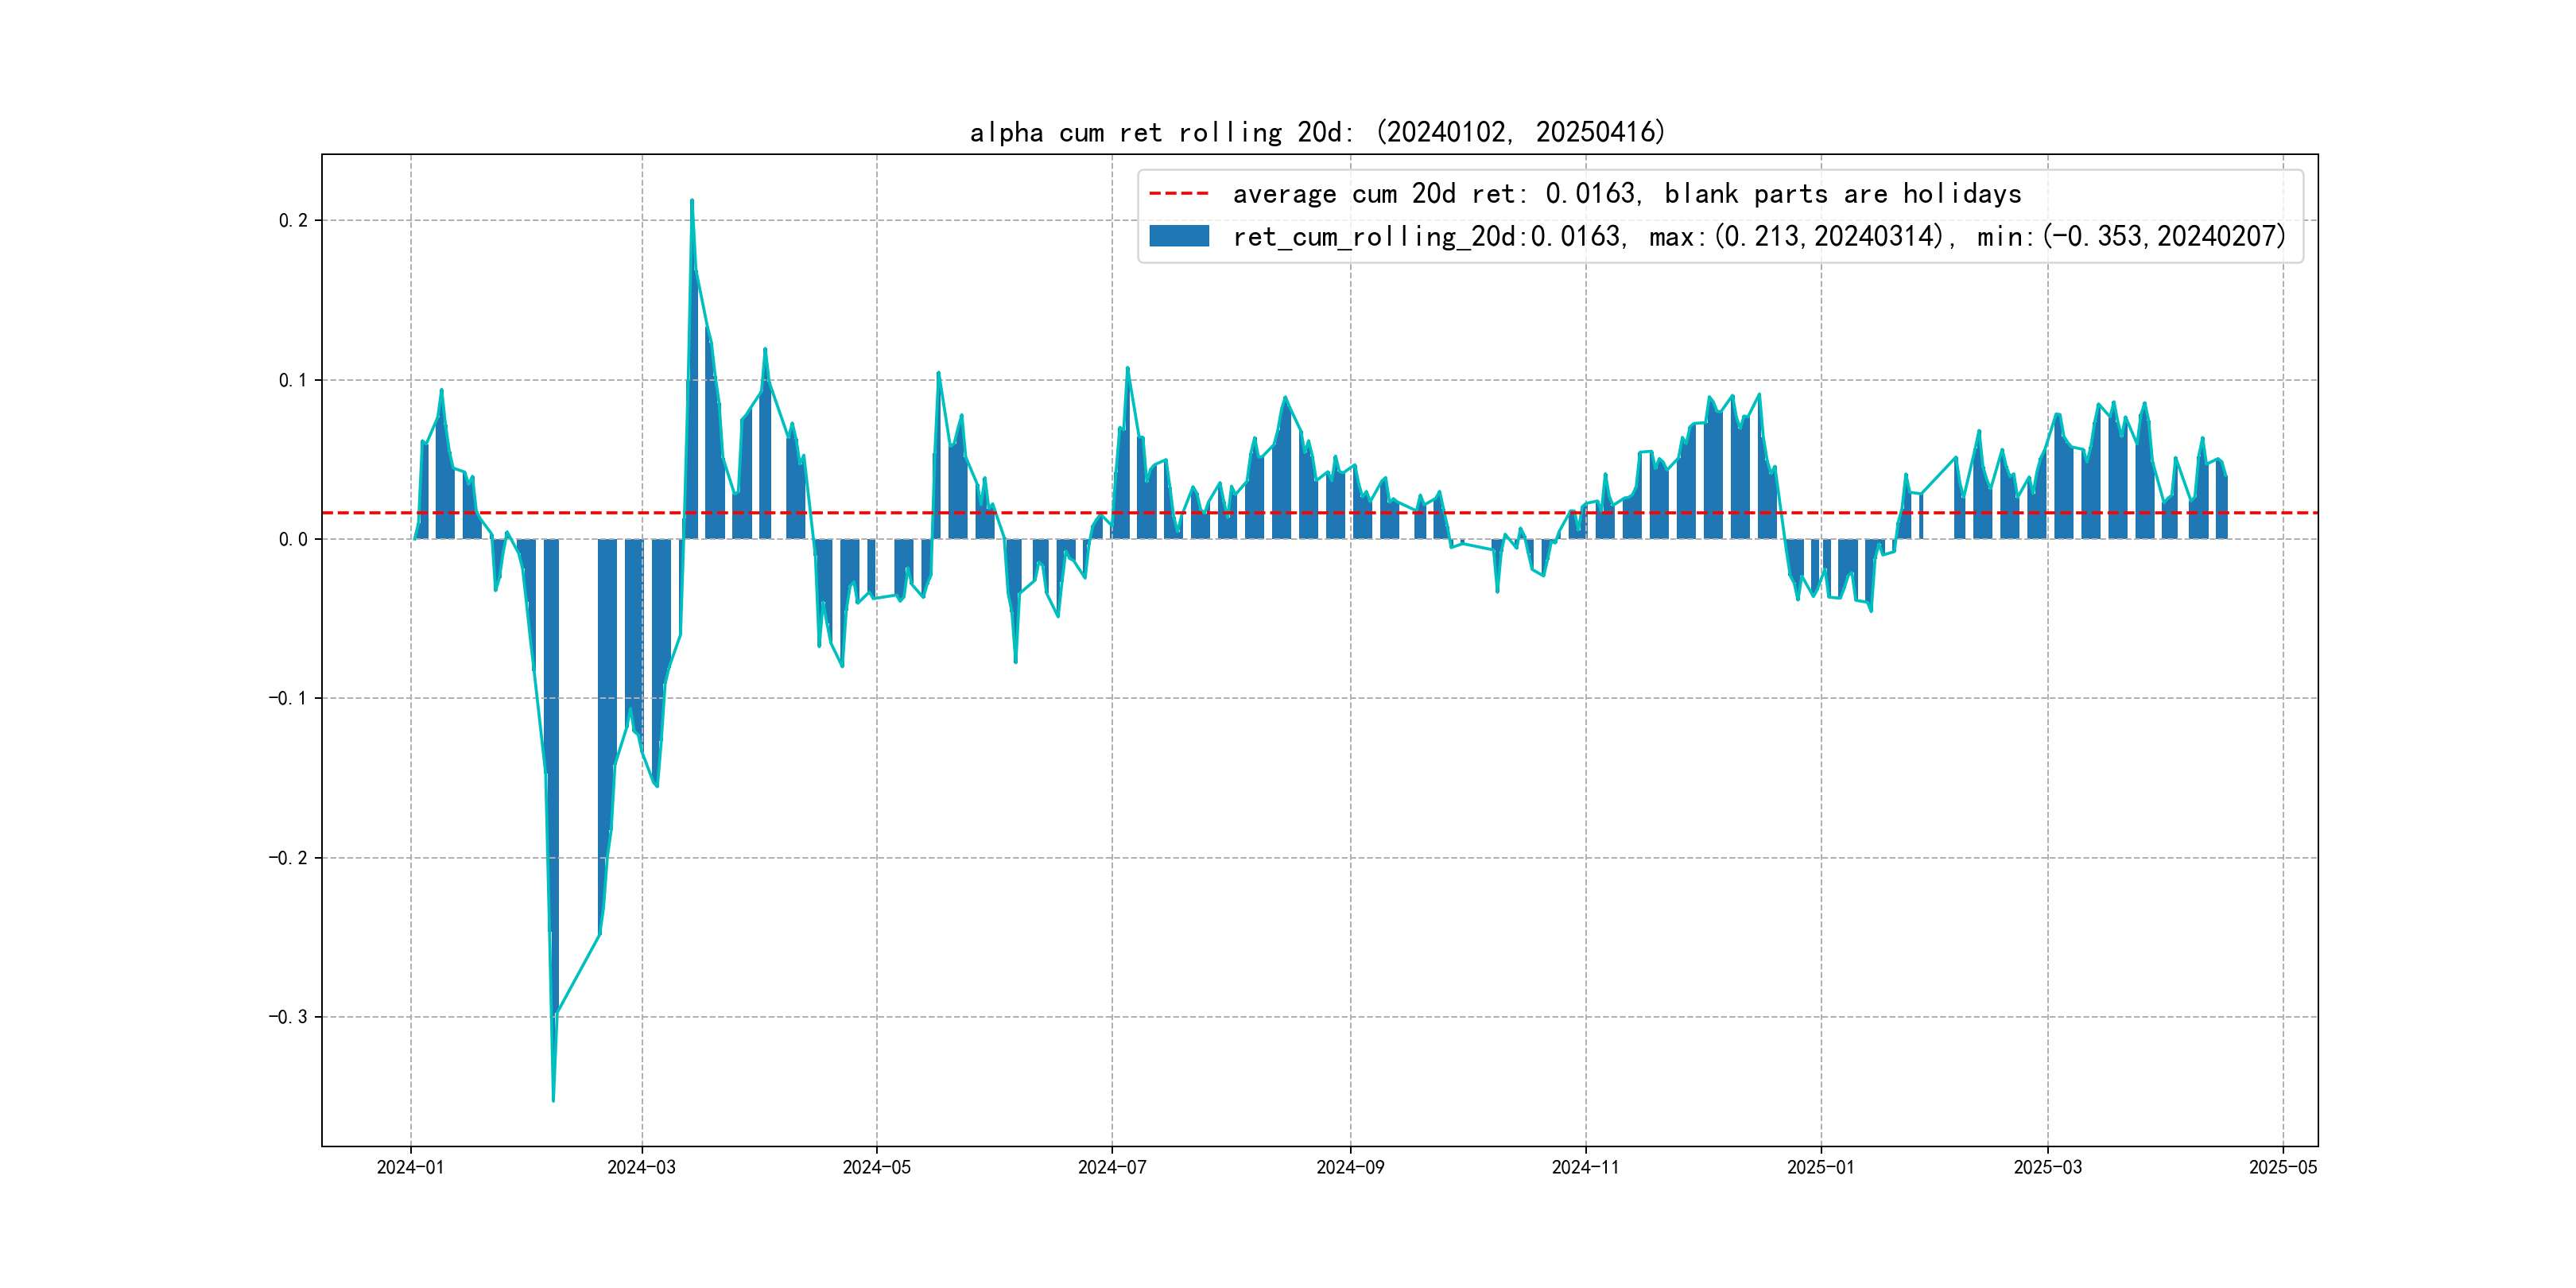Click the maximum peak tip in March 2024
2576x1288 pixels.
click(692, 201)
